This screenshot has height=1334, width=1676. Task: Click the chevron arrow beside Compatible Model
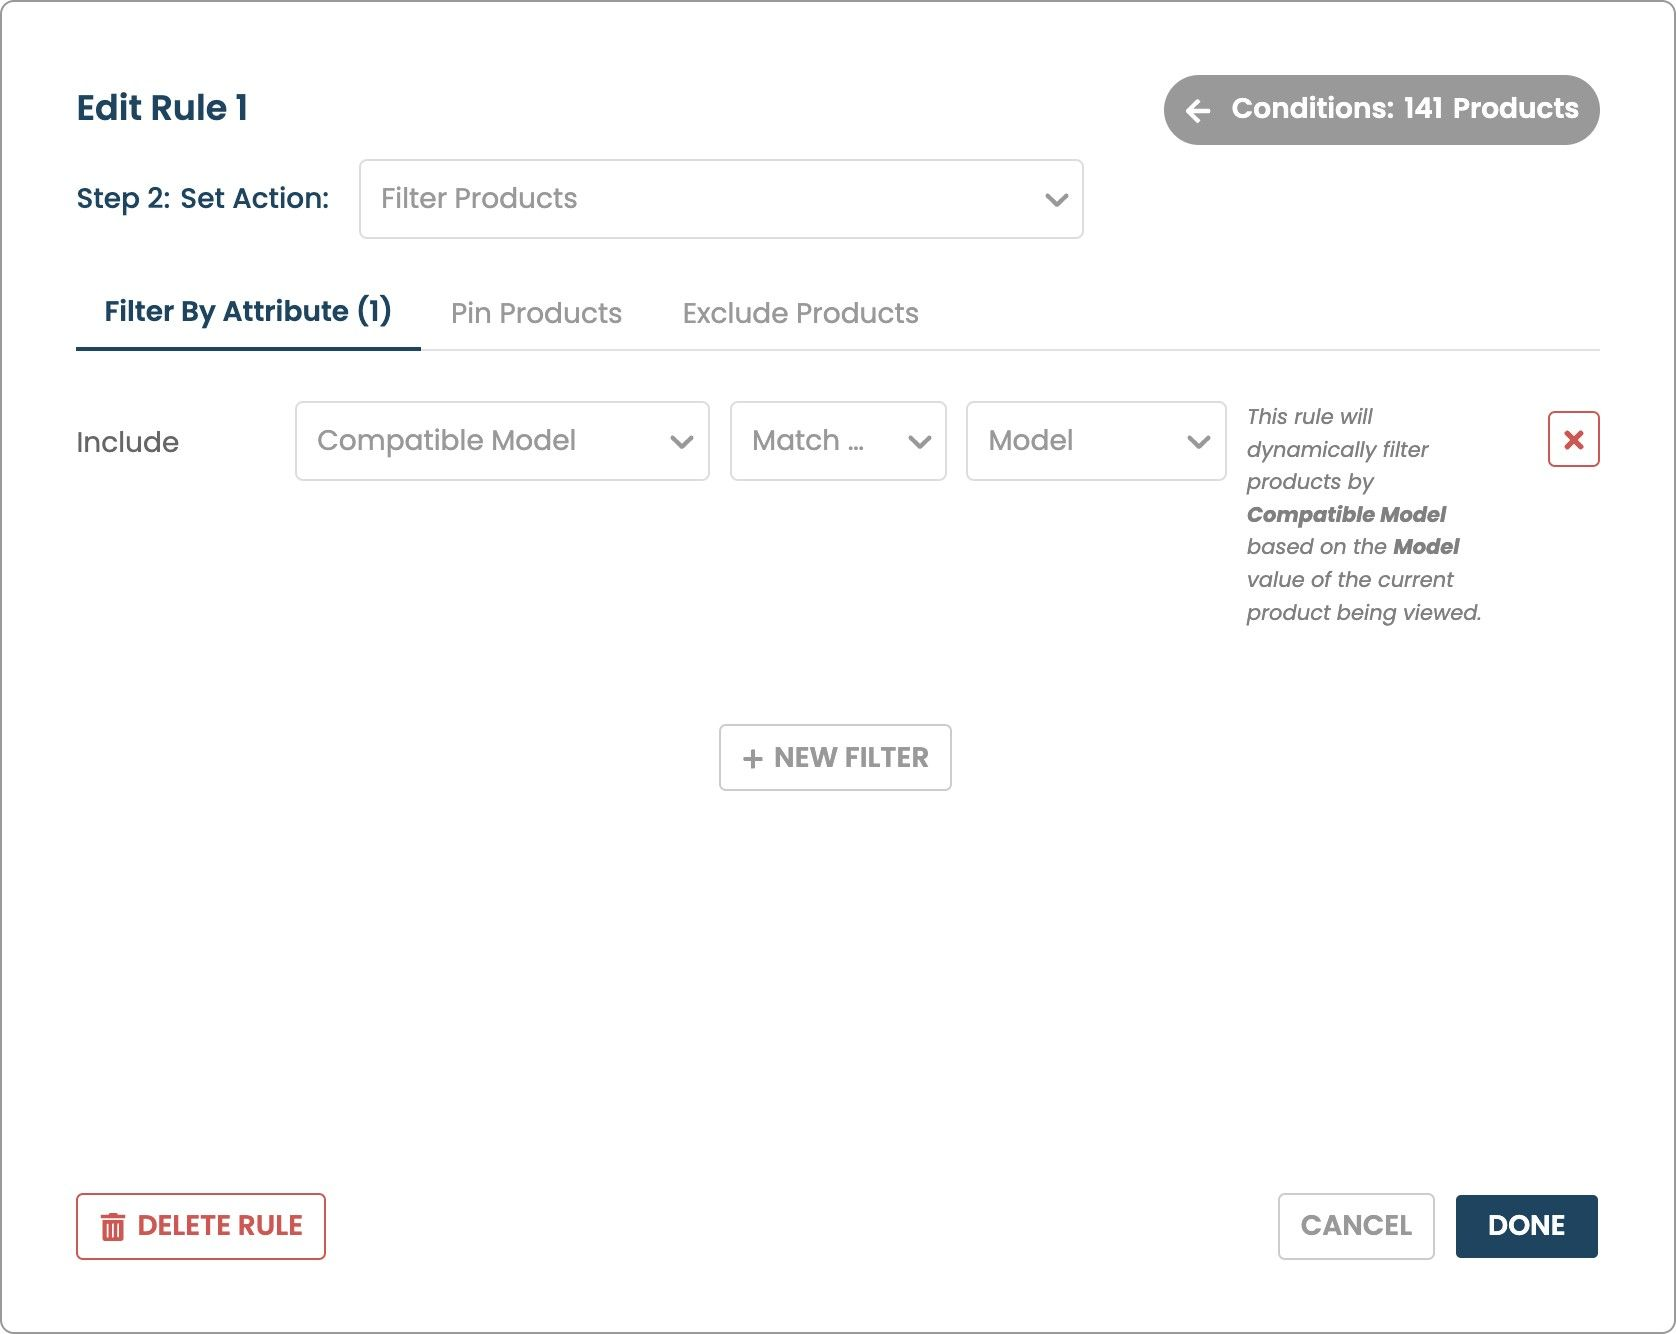[x=682, y=442]
